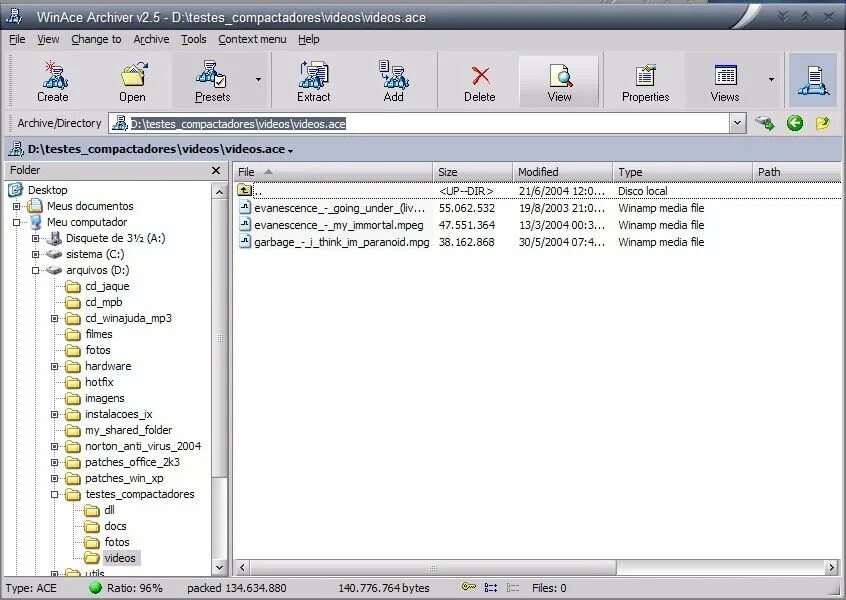
Task: Click the Desktop icon in the folder tree
Action: pos(16,190)
